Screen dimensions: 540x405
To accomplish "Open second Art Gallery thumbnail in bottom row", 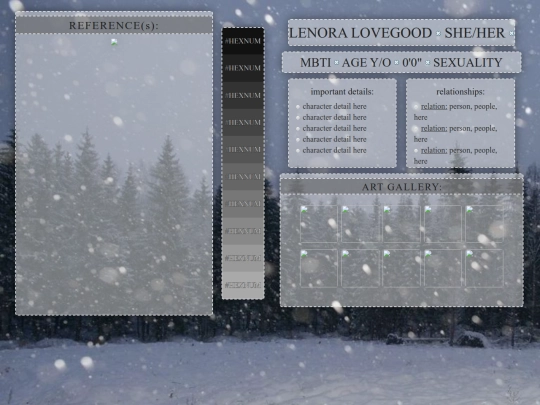I will click(x=360, y=268).
